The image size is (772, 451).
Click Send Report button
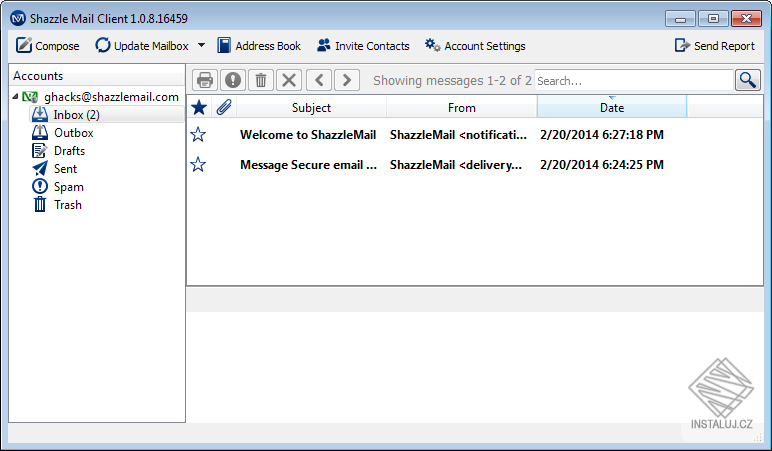tap(714, 46)
